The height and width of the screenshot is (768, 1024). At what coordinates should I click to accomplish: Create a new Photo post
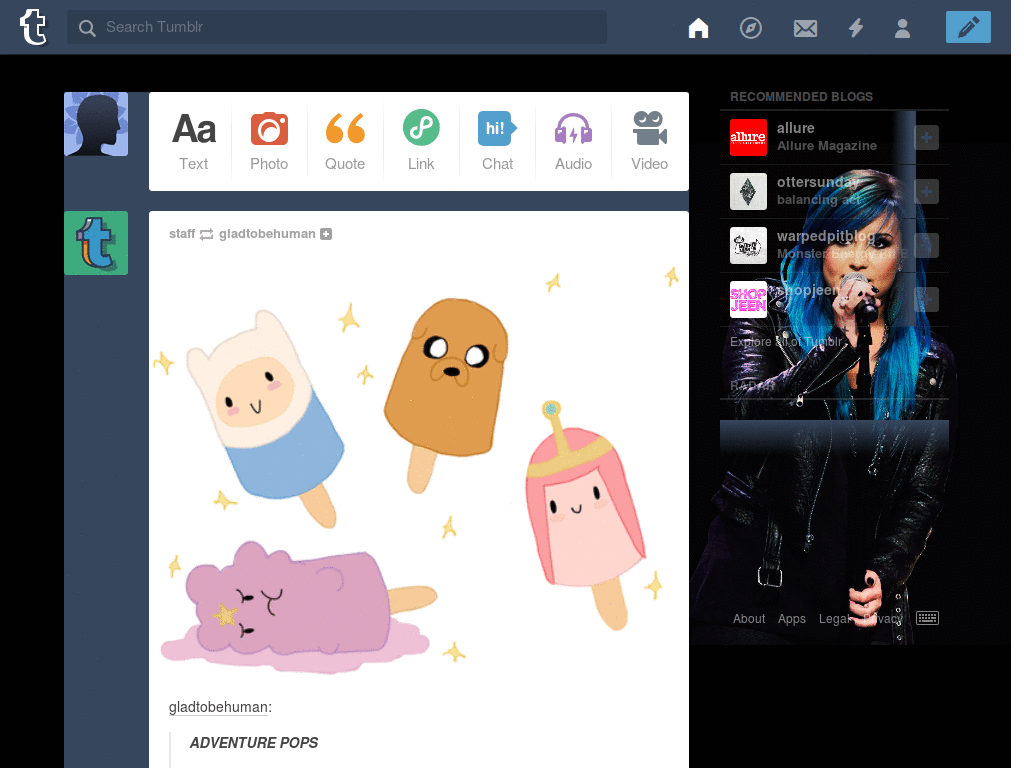tap(269, 141)
